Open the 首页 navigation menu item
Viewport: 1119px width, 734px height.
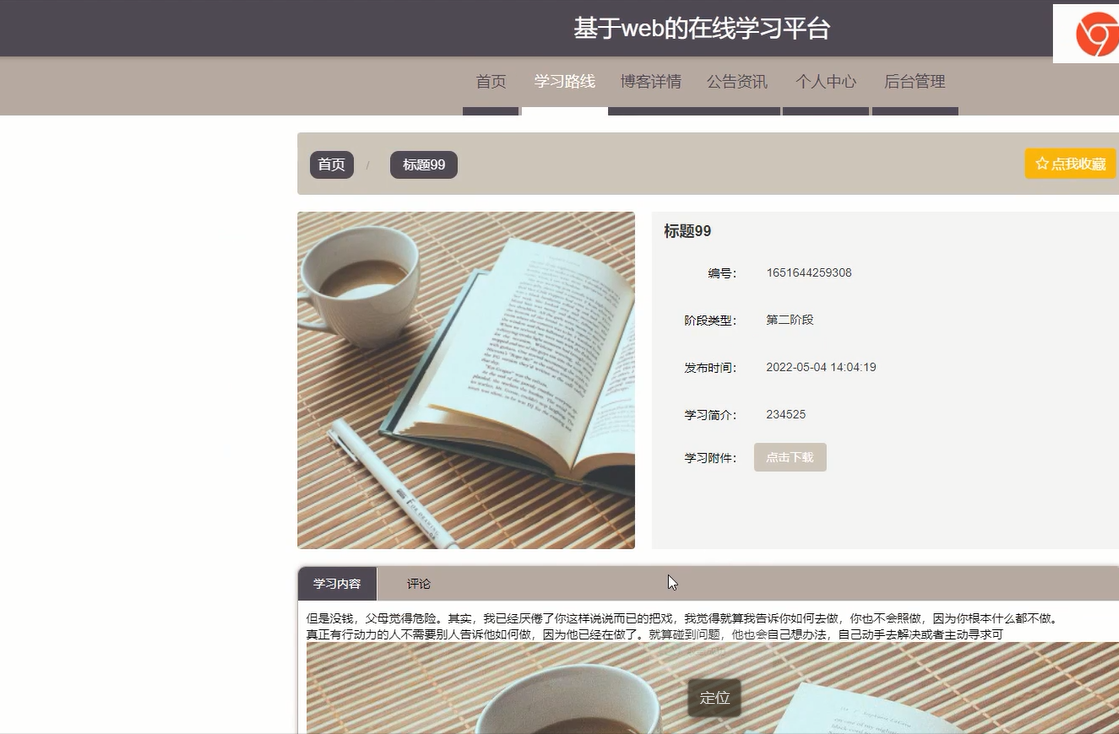(491, 81)
